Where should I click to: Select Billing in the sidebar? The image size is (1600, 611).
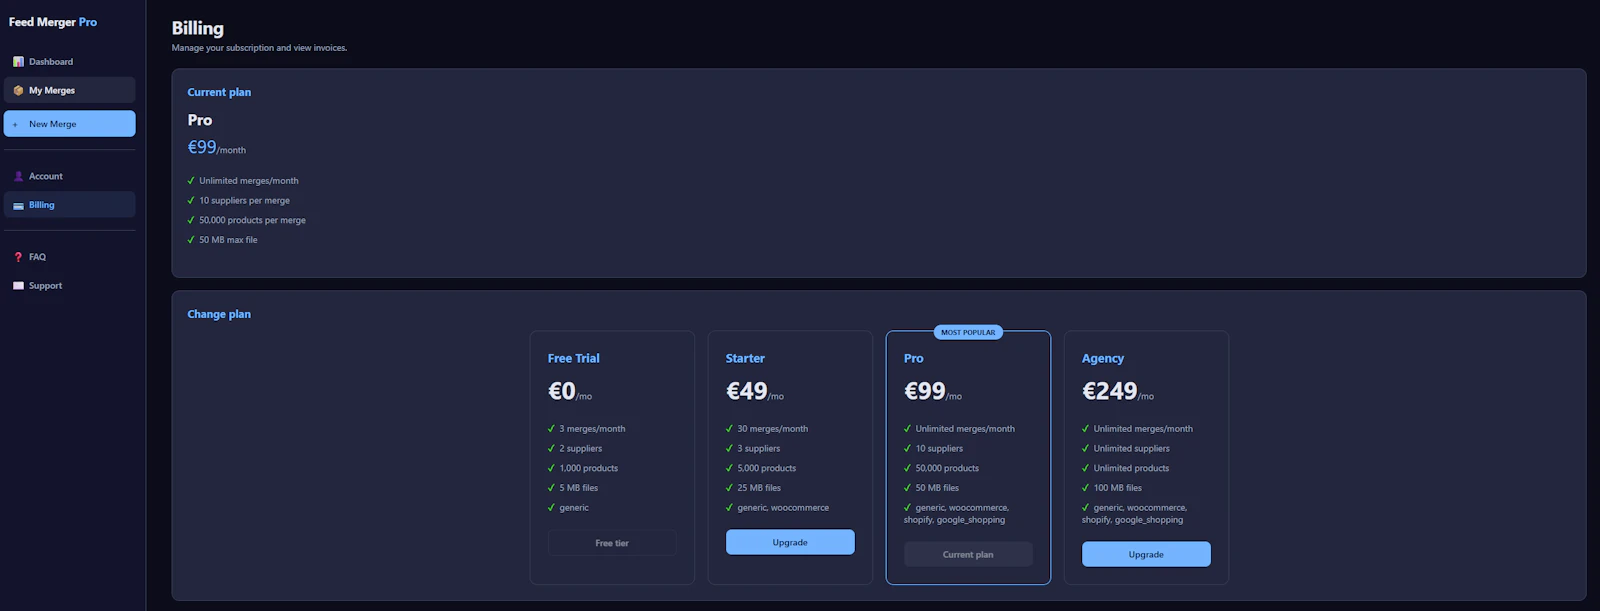[69, 205]
